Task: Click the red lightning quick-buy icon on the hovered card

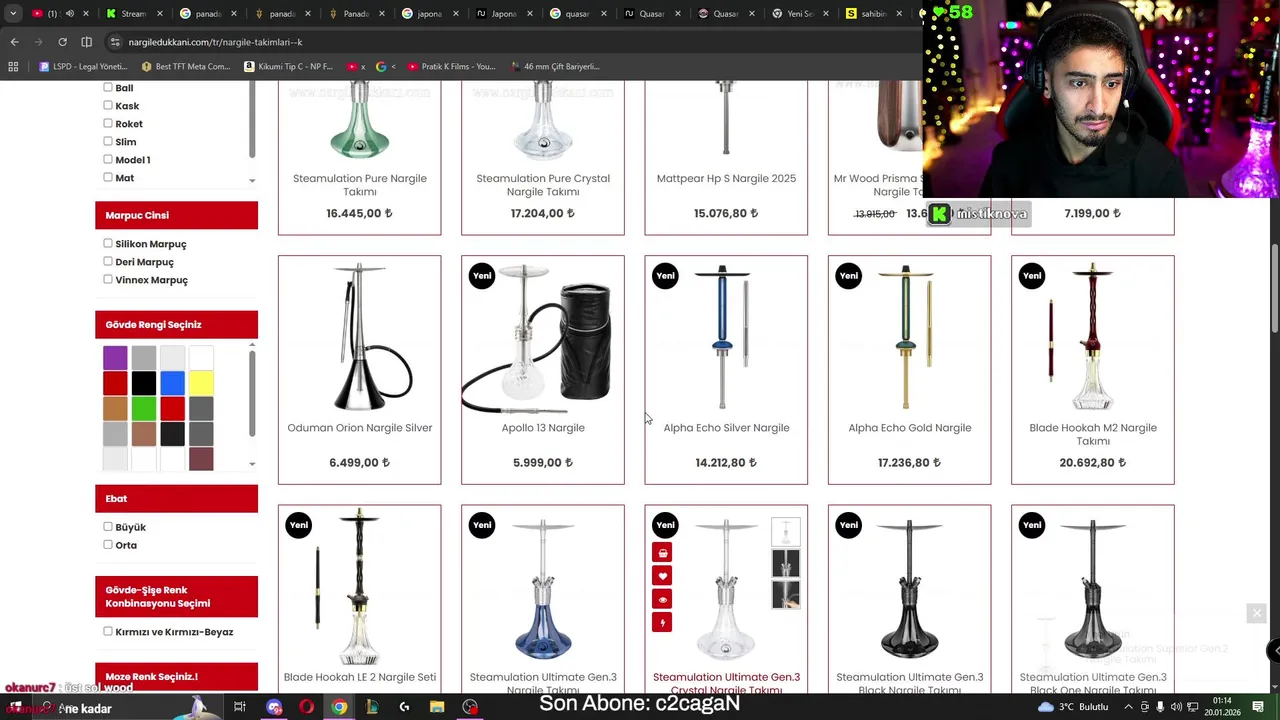Action: click(x=662, y=623)
